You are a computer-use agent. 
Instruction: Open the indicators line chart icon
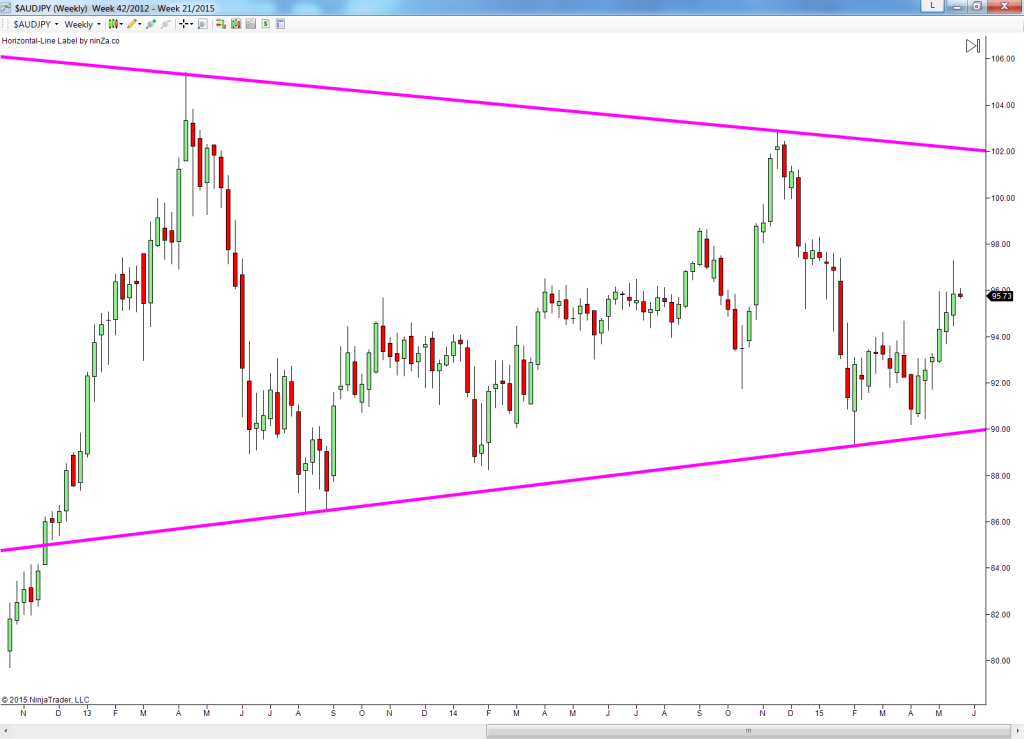(x=251, y=24)
